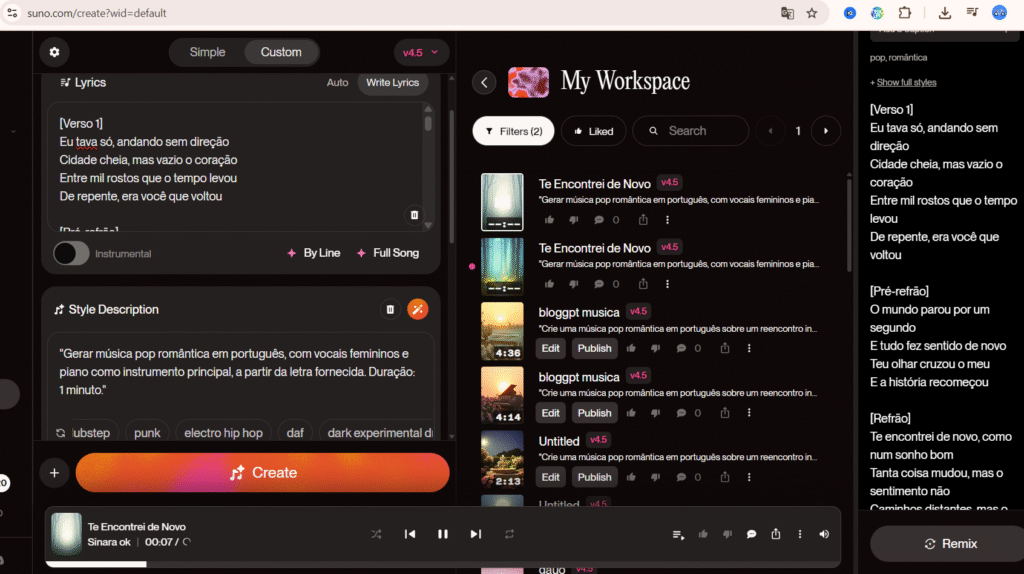Toggle the Instrumental switch
The height and width of the screenshot is (574, 1024).
[71, 254]
